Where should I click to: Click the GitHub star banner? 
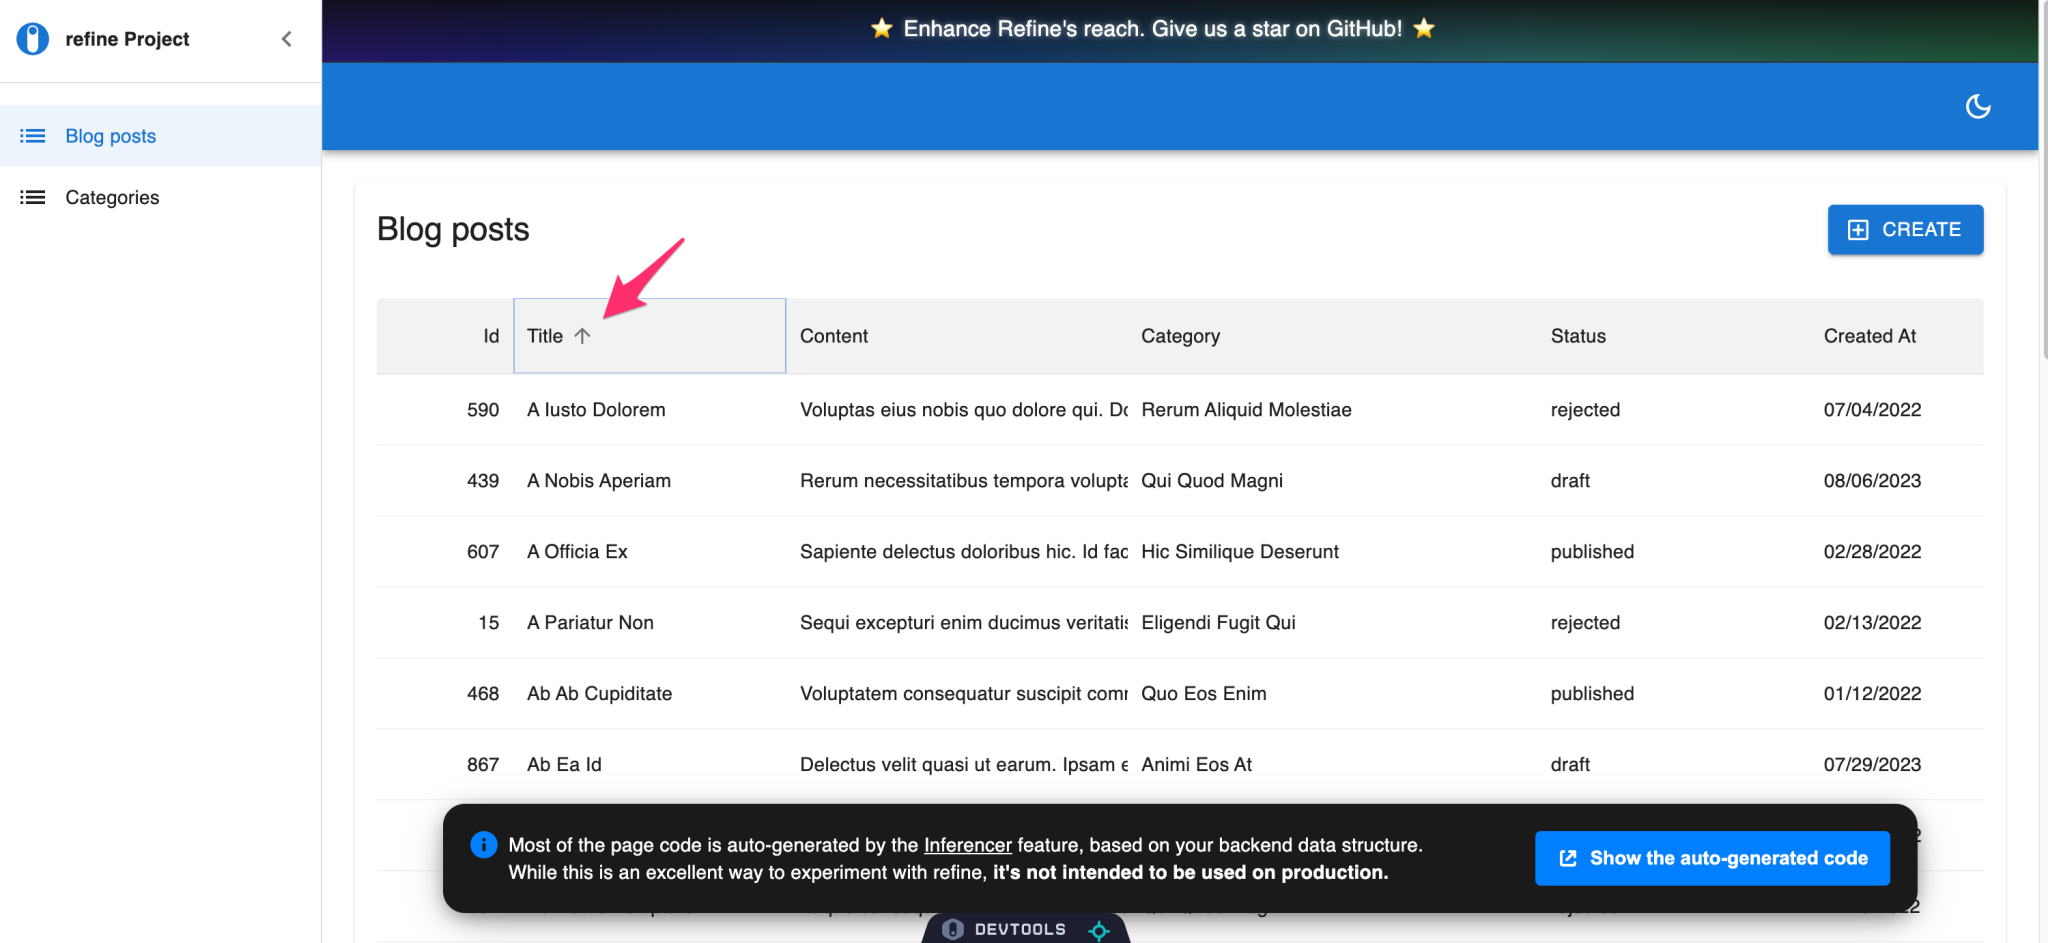pos(1152,29)
